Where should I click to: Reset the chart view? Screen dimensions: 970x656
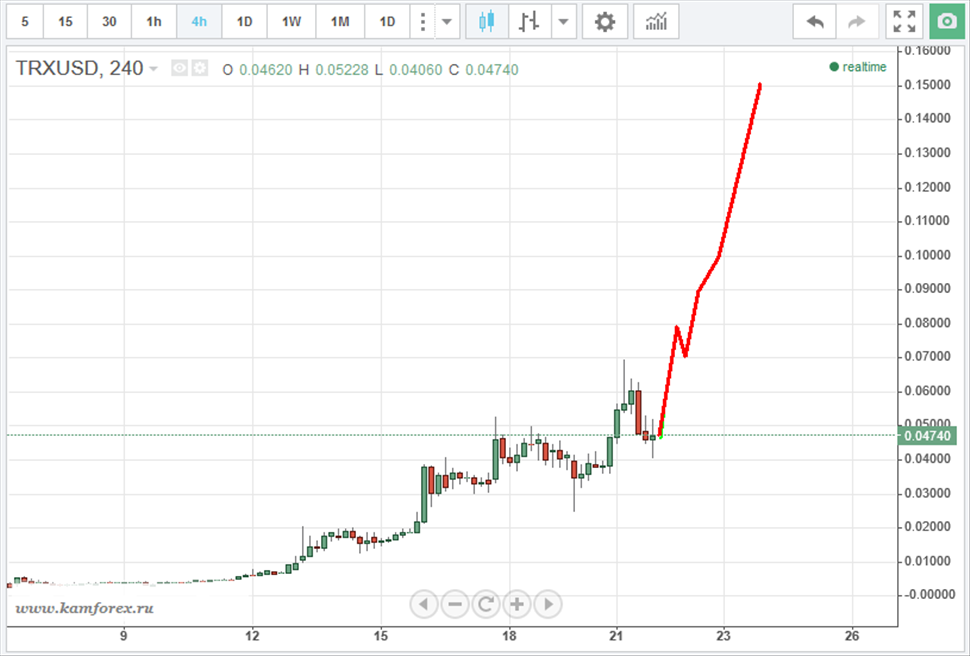(x=486, y=604)
